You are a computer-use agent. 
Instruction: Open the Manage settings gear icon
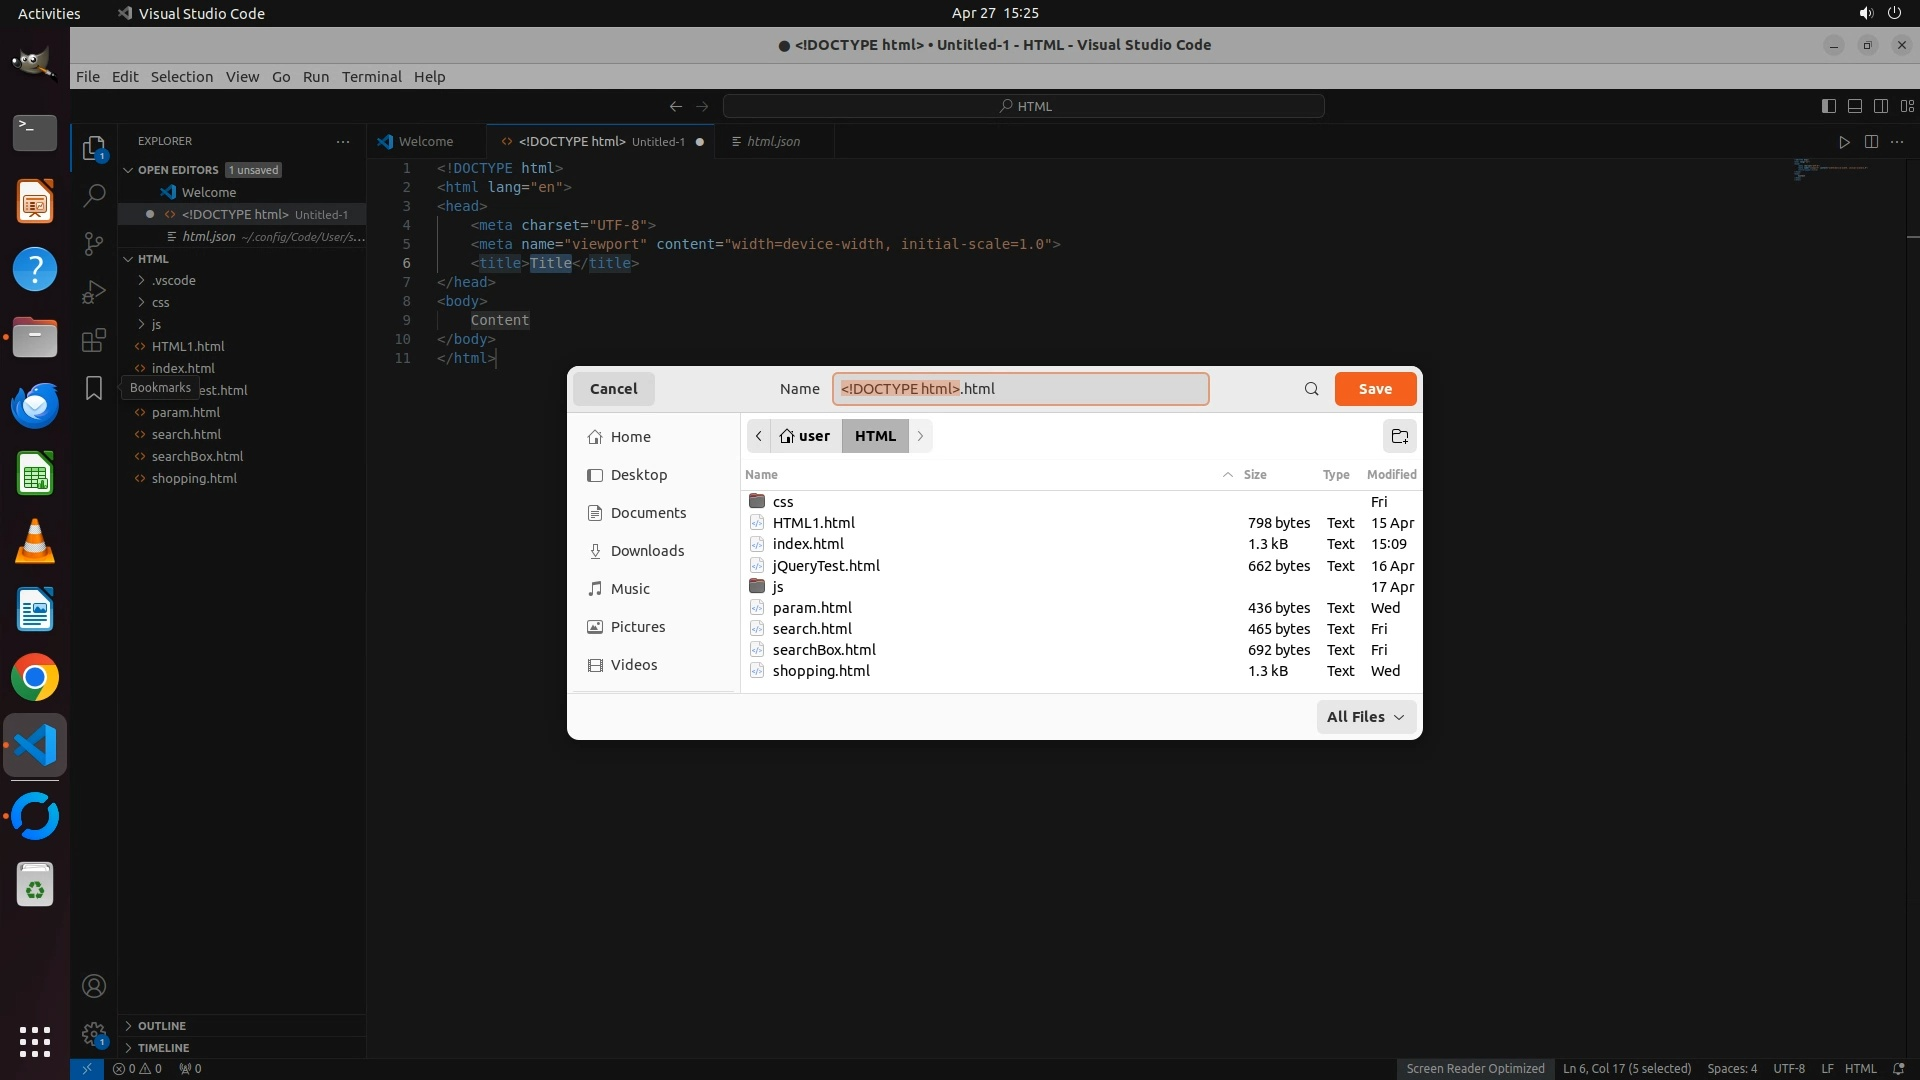click(x=94, y=1034)
